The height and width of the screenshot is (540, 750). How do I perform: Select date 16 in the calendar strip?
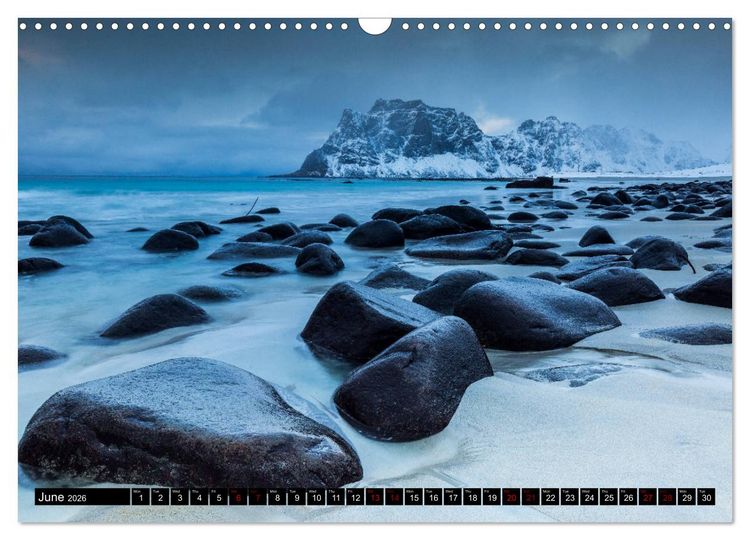pos(433,496)
